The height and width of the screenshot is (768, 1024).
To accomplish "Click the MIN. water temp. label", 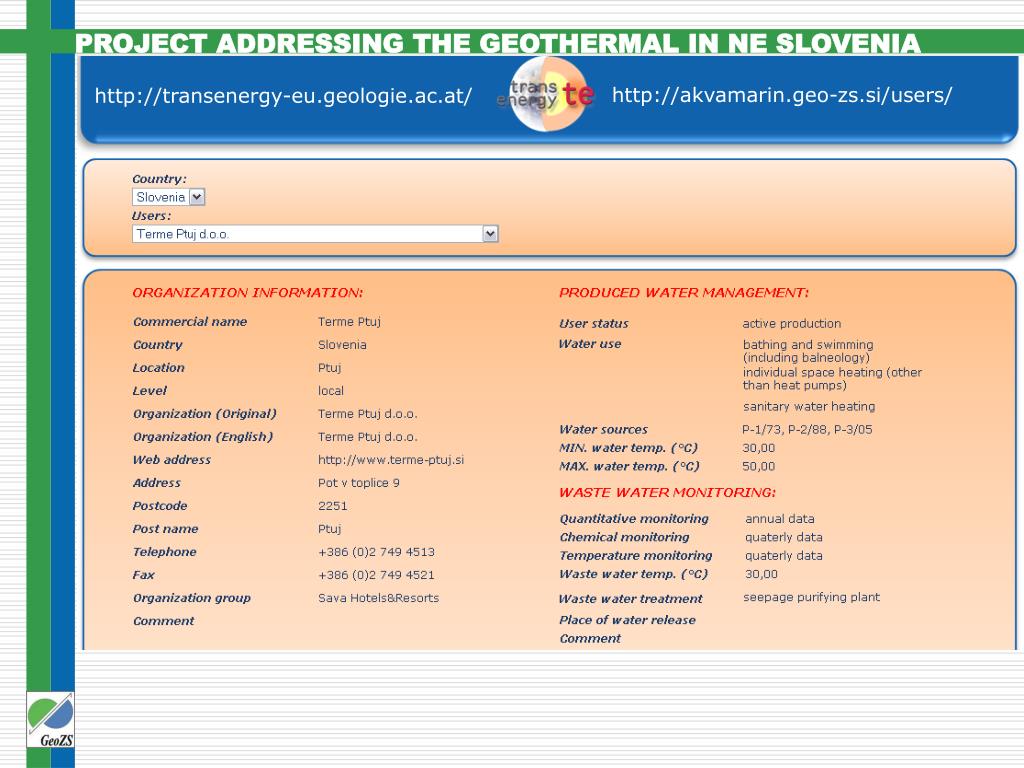I will (628, 448).
